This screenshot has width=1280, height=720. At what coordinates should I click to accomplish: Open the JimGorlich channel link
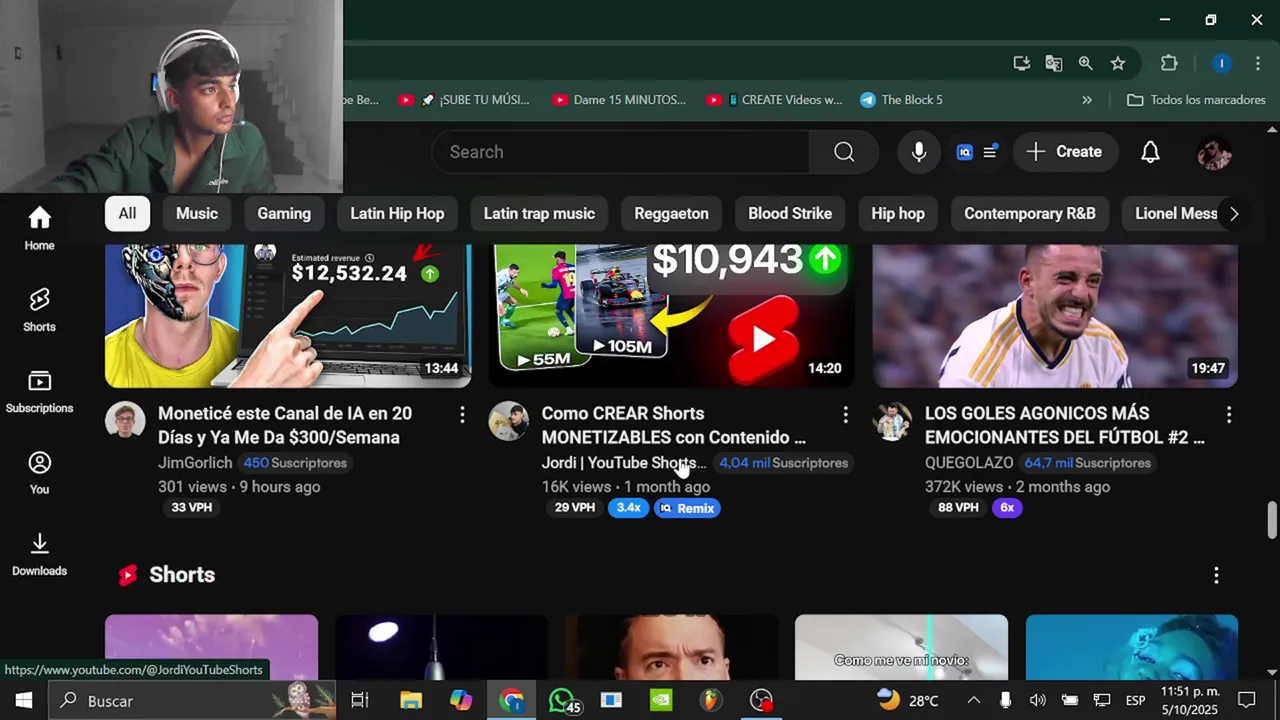[x=195, y=463]
